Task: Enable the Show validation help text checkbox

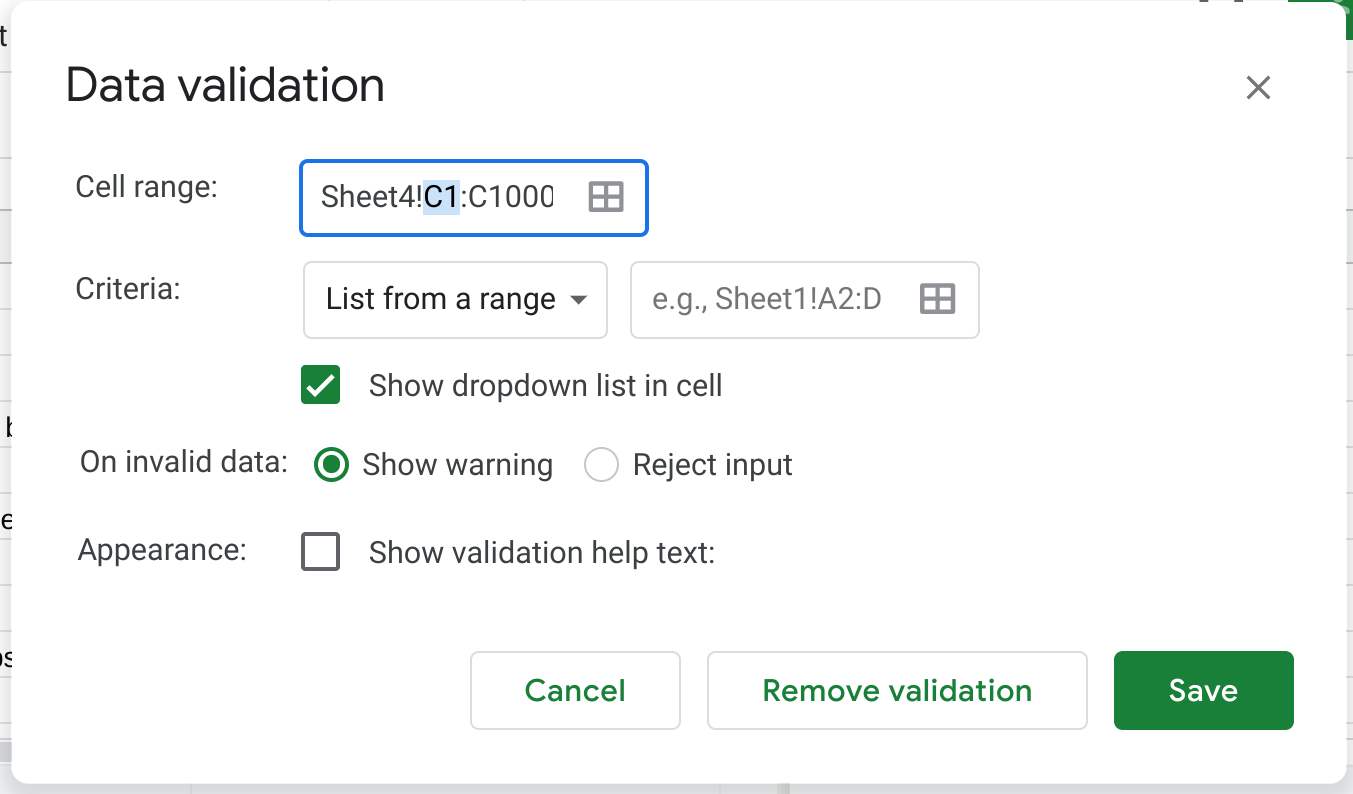Action: tap(321, 552)
